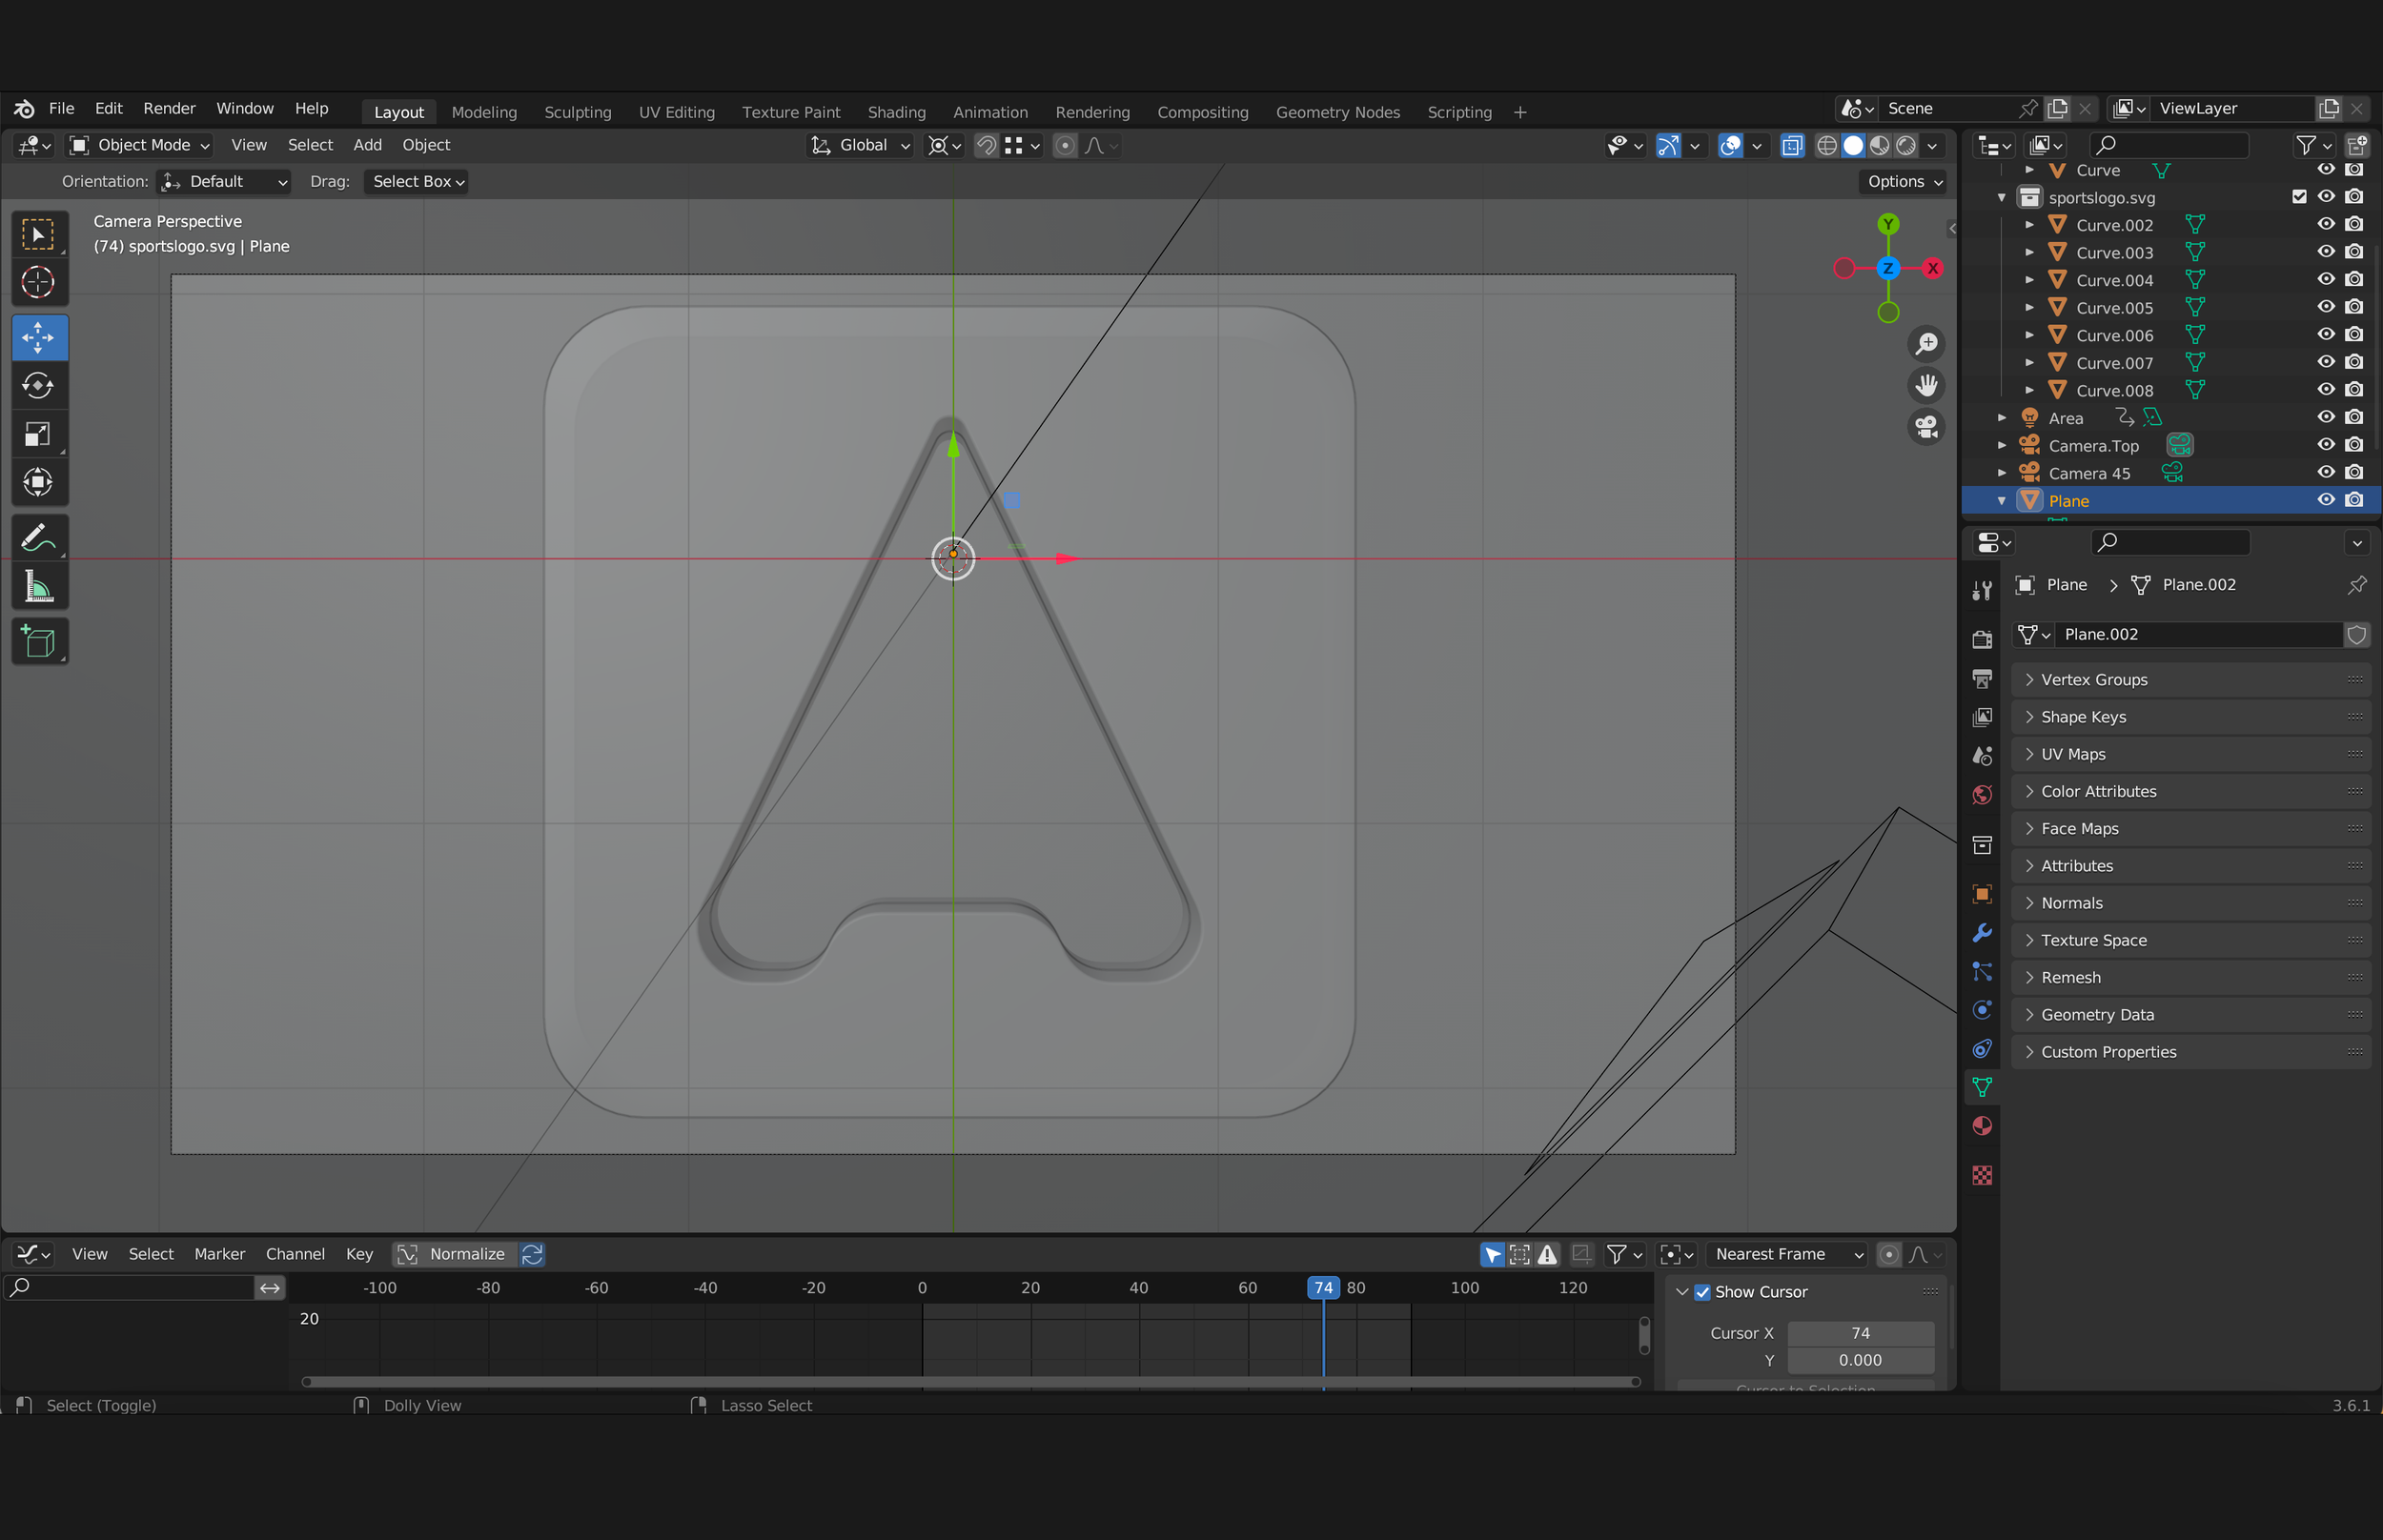Click the viewport zoom icon
The width and height of the screenshot is (2383, 1540).
1926,344
